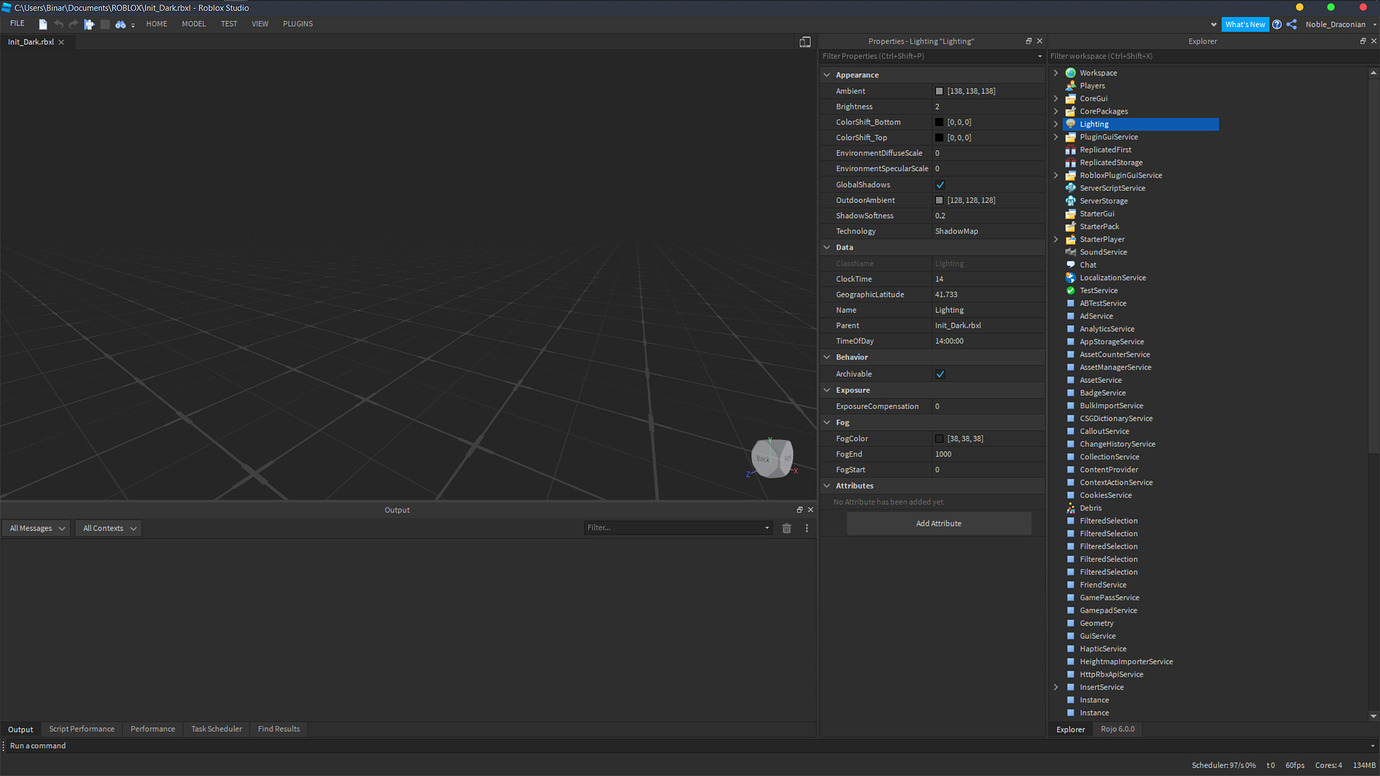Image resolution: width=1380 pixels, height=776 pixels.
Task: Click the Redo arrow icon
Action: click(x=72, y=23)
